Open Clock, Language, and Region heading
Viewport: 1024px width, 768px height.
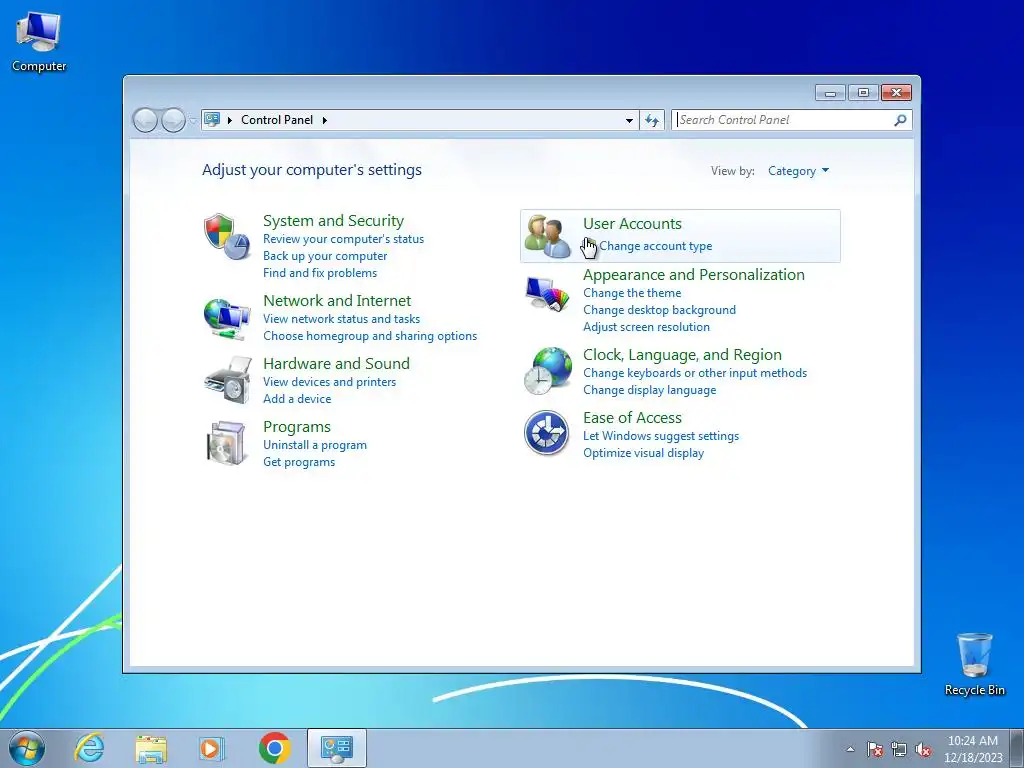[x=682, y=355]
